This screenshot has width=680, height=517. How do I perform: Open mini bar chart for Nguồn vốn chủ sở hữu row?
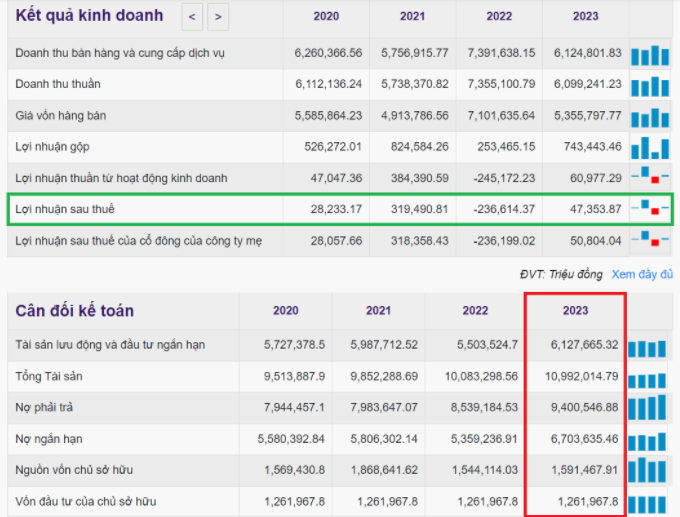(647, 470)
